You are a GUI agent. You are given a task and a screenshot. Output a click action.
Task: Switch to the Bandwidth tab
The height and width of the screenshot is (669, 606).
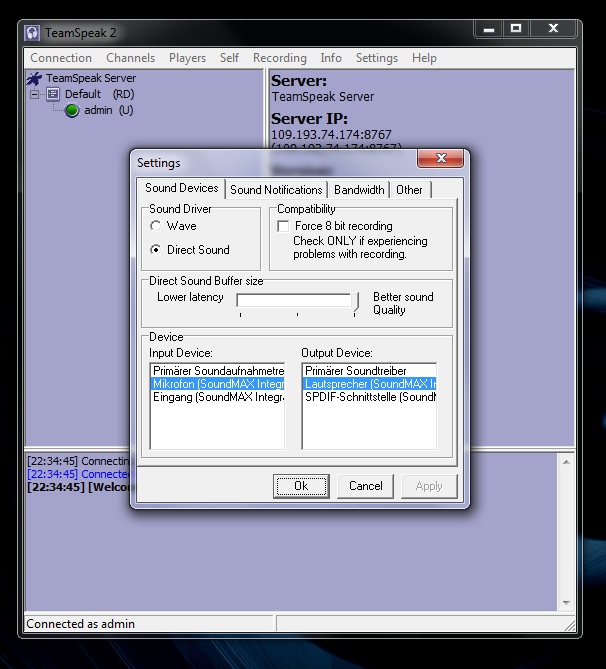[x=359, y=190]
